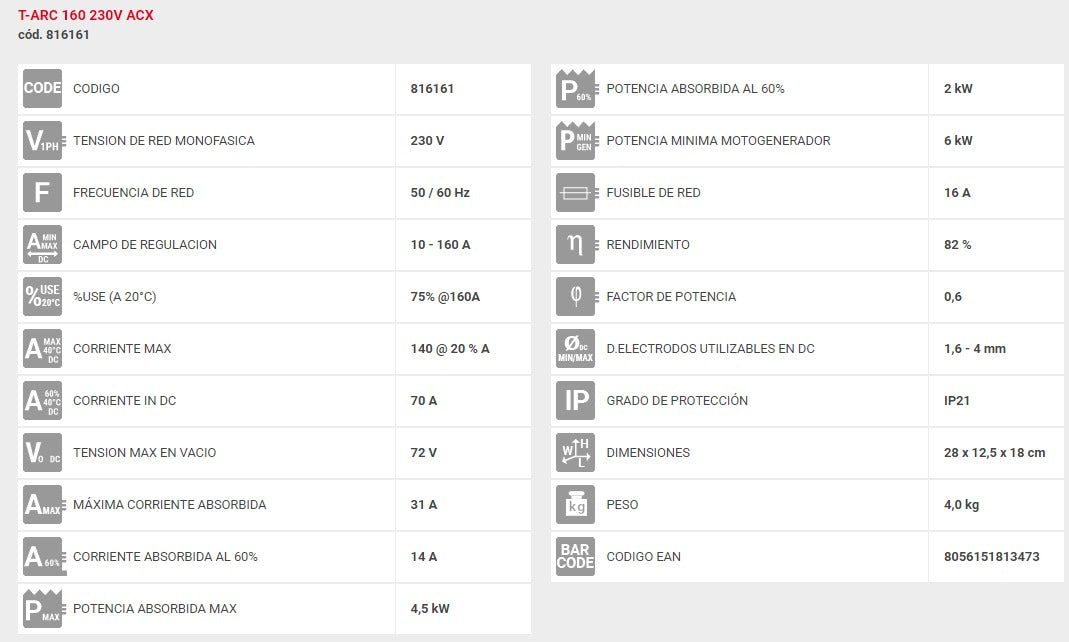Click the T-ARC 160 230V ACX title

pos(86,15)
